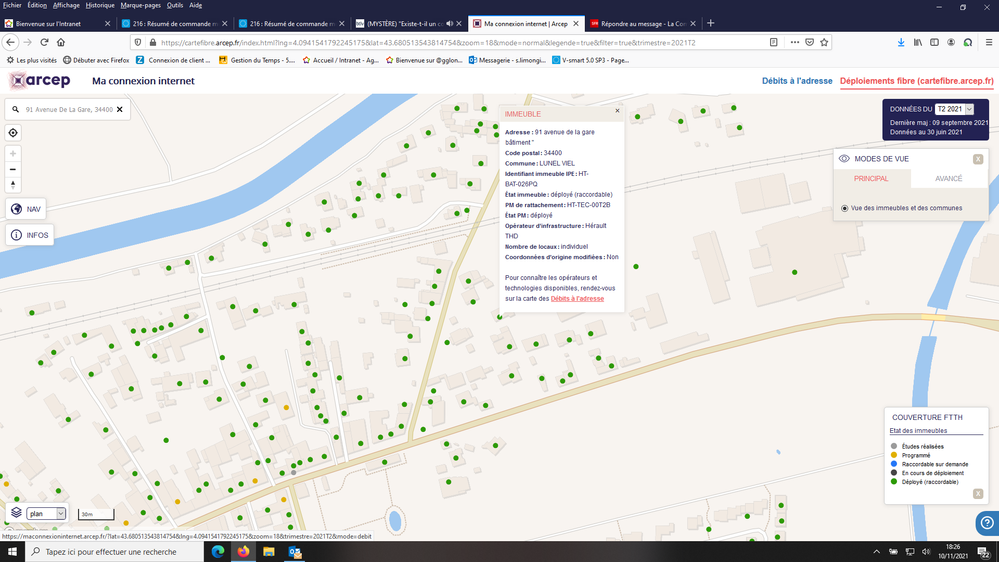Screen dimensions: 999x562
Task: Hide the Couverture FTTH legend panel
Action: (978, 494)
